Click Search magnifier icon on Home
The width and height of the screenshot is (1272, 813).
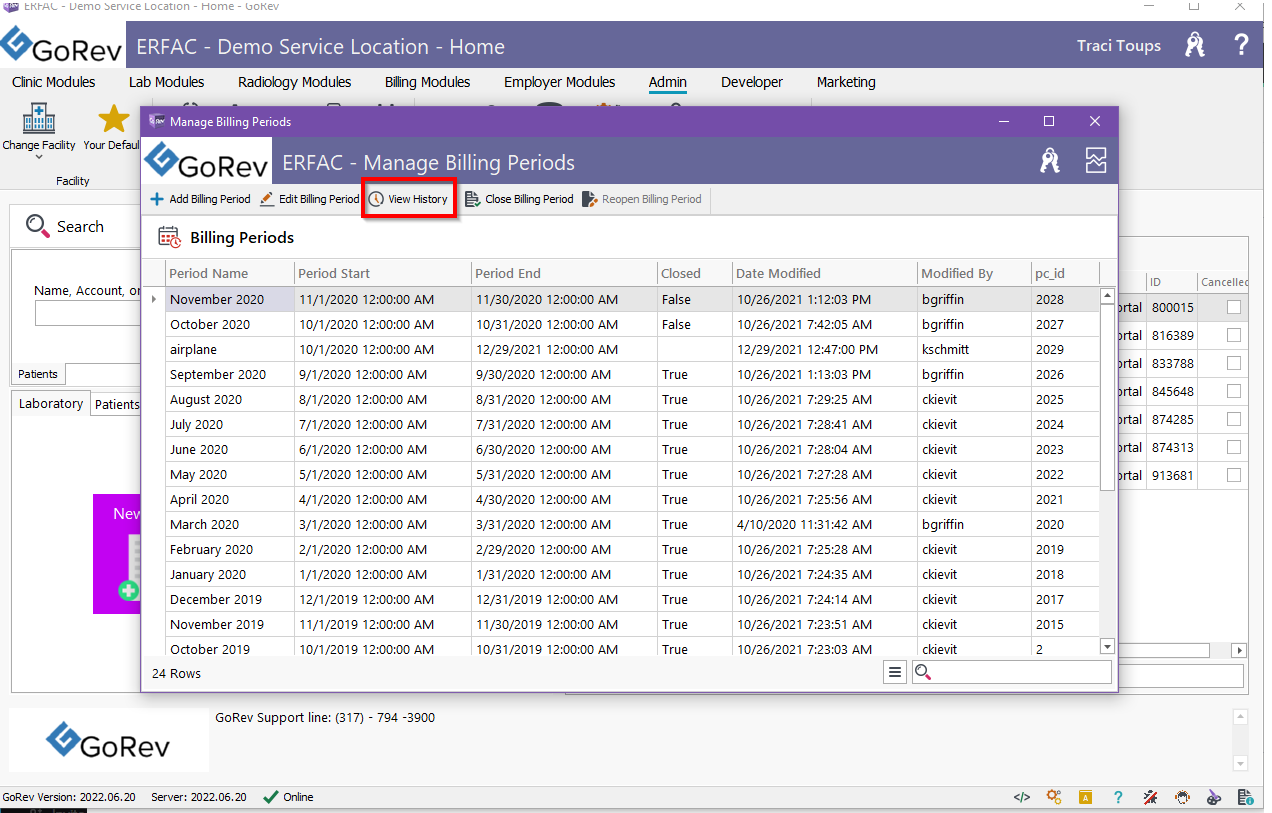38,226
